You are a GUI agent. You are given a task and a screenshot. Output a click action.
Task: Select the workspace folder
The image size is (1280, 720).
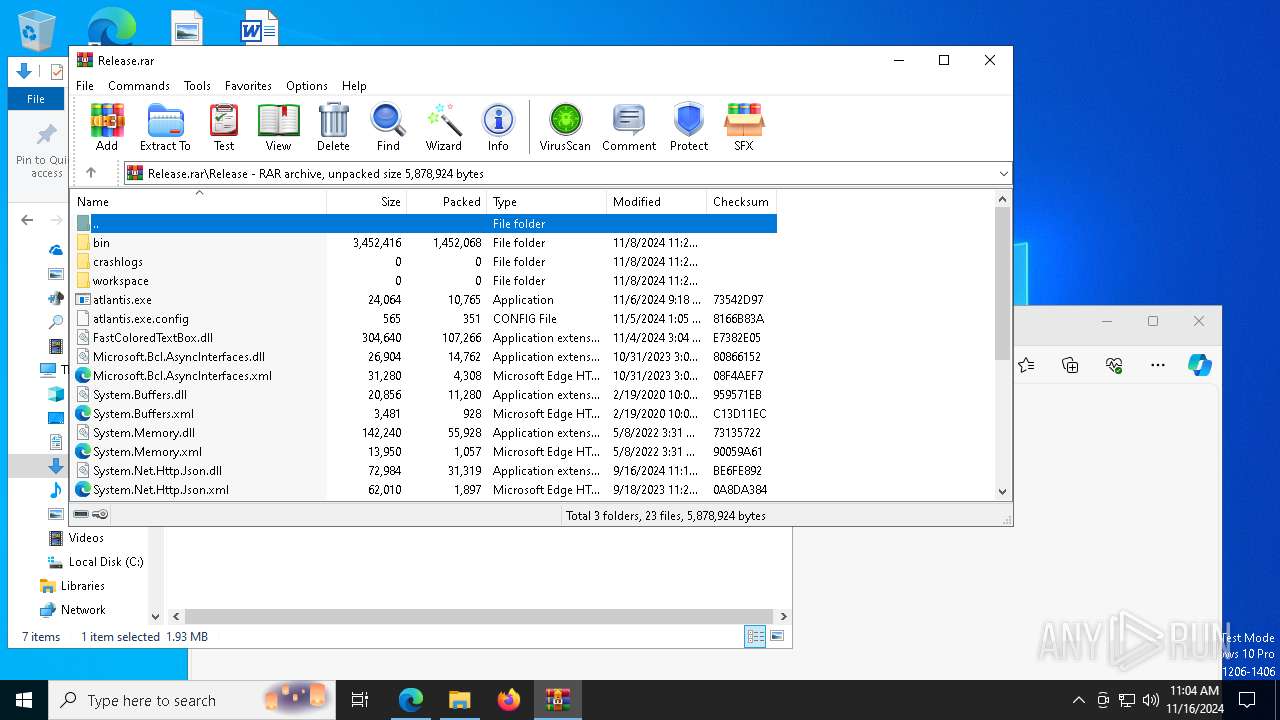tap(425, 281)
